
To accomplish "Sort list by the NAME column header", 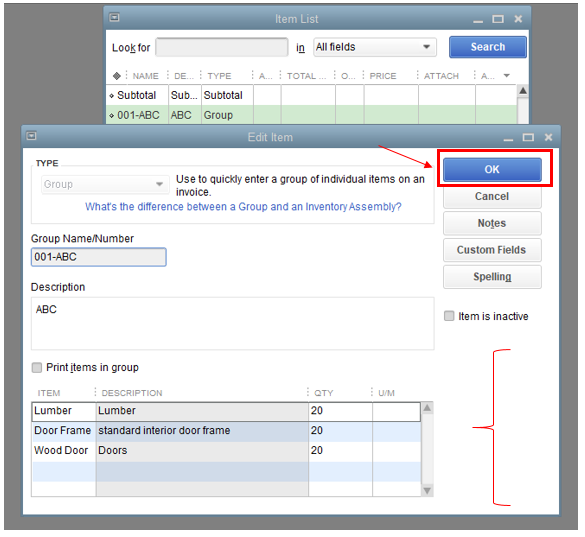I will pyautogui.click(x=146, y=76).
